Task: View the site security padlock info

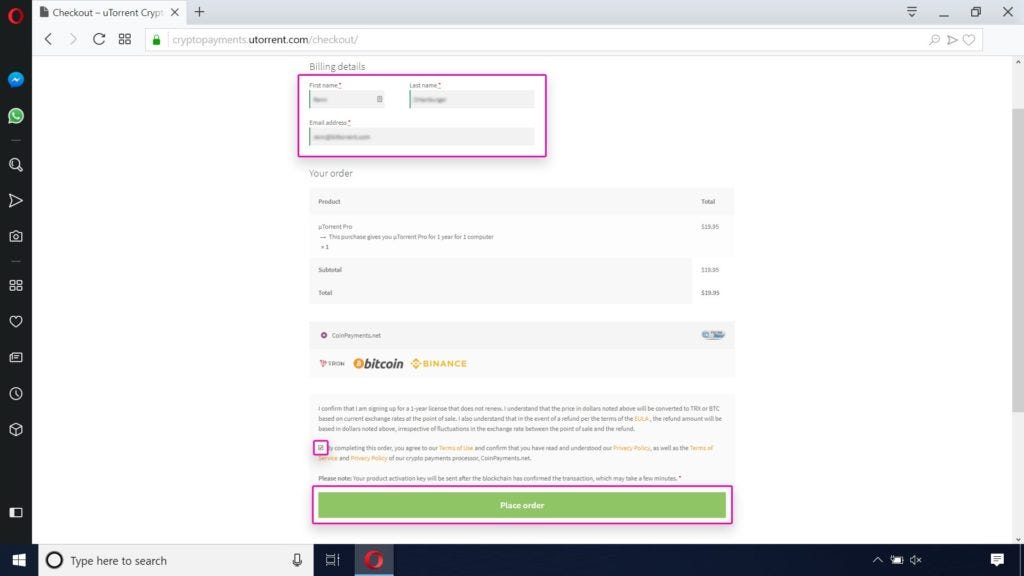Action: coord(156,40)
